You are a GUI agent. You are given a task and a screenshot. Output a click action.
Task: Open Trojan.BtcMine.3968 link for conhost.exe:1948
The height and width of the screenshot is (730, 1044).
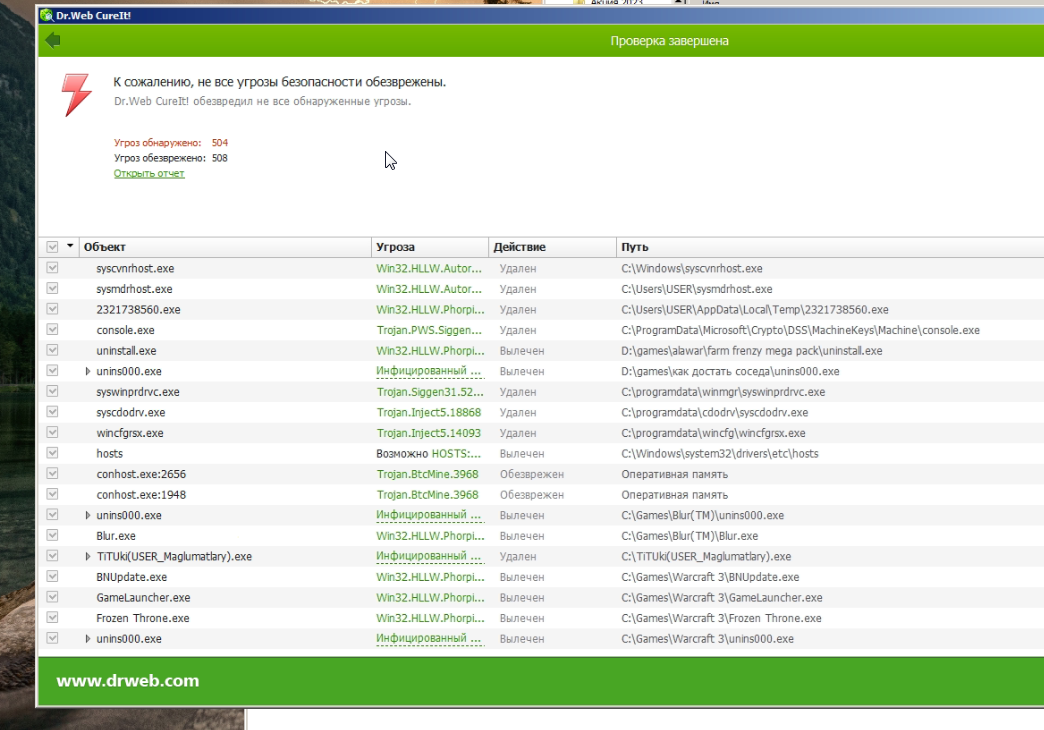tap(427, 495)
